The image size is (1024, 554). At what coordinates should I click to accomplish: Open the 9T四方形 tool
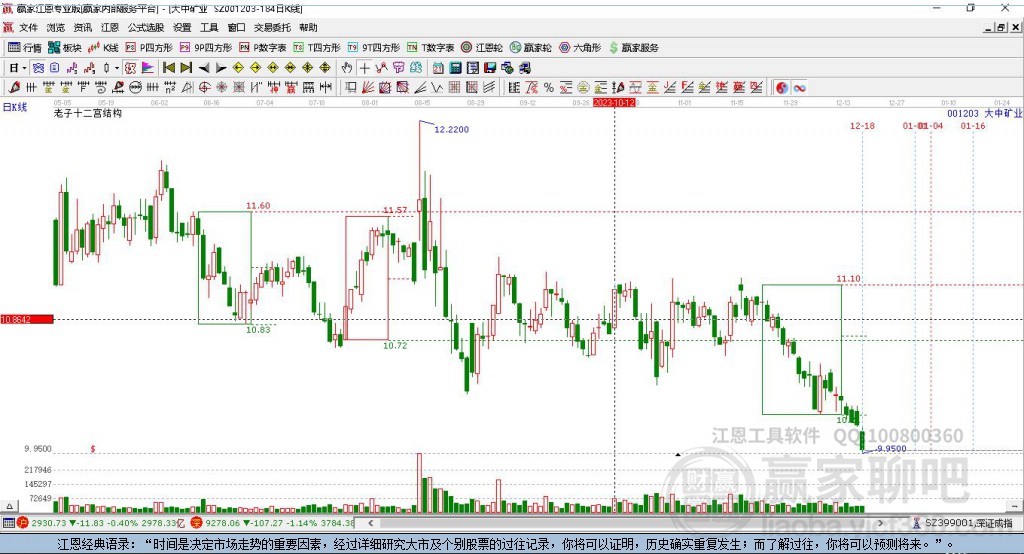pyautogui.click(x=374, y=48)
